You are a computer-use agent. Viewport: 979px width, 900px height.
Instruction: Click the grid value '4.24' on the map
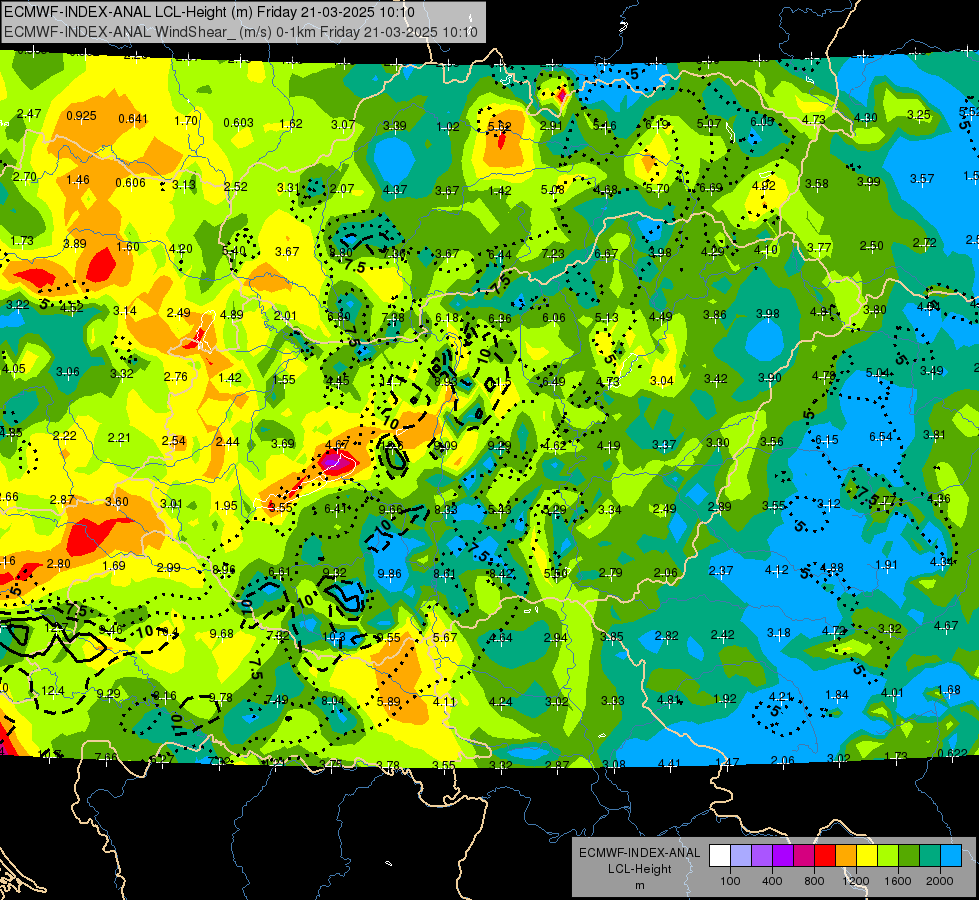pos(501,701)
